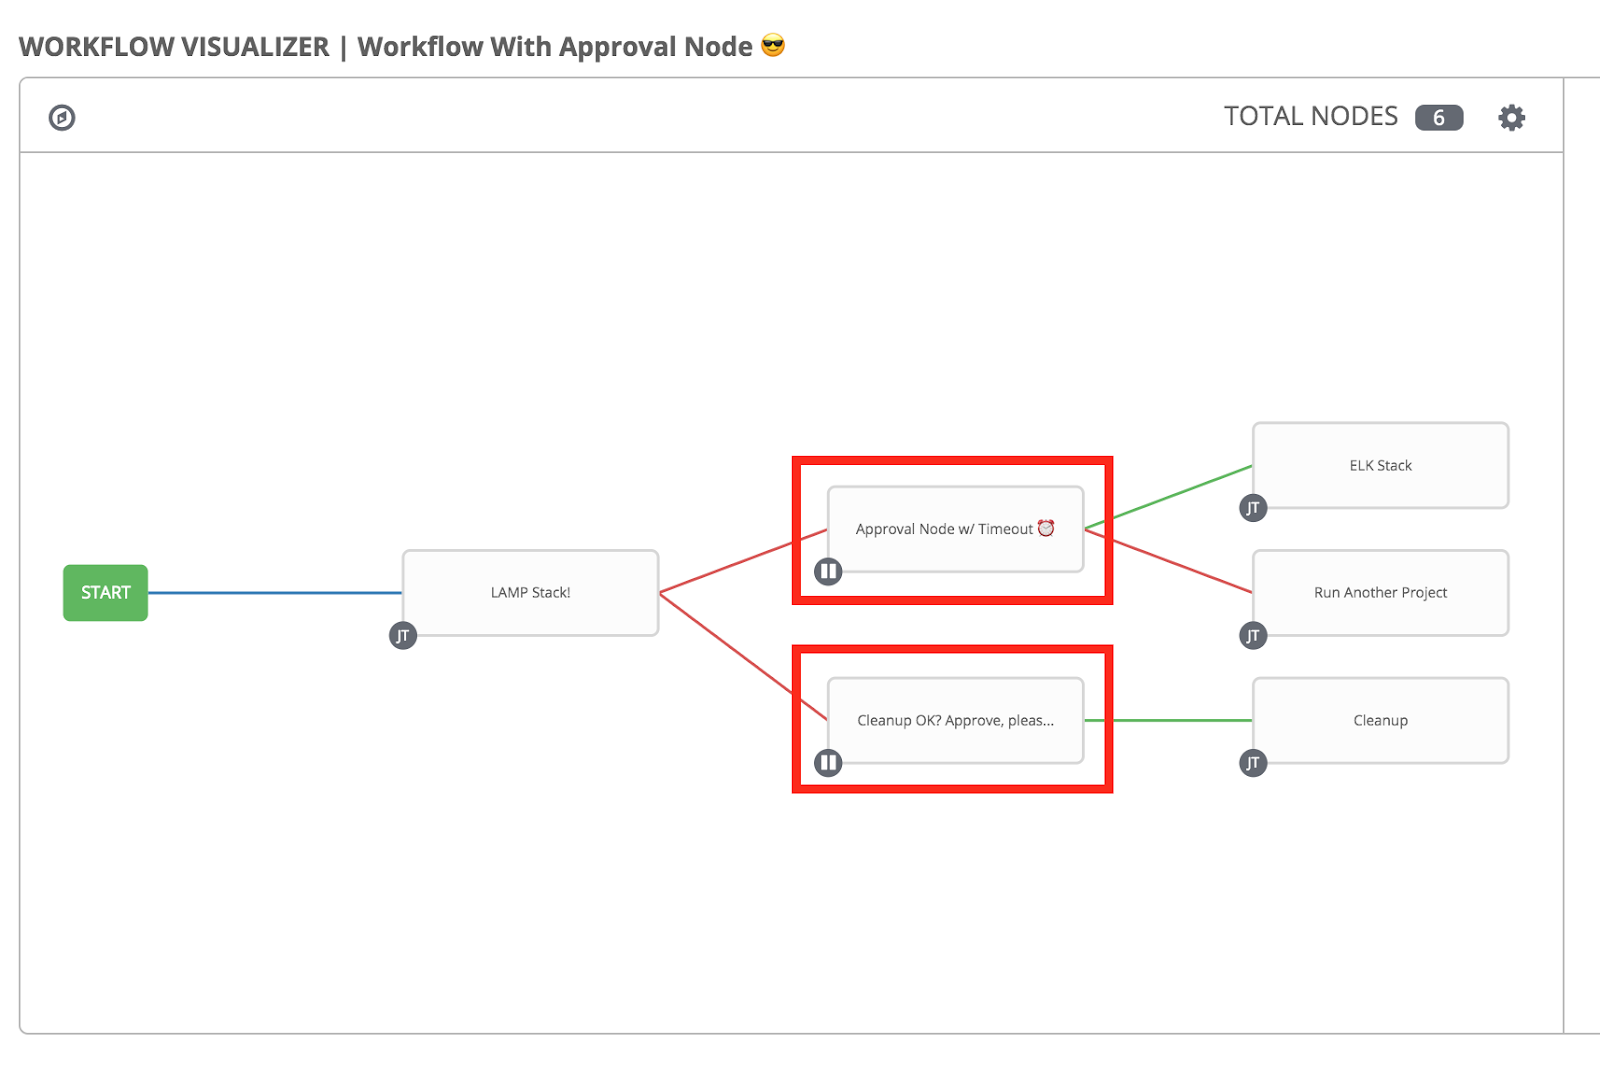The image size is (1600, 1072).
Task: Click the pause icon on Cleanup OK approval node
Action: point(828,762)
